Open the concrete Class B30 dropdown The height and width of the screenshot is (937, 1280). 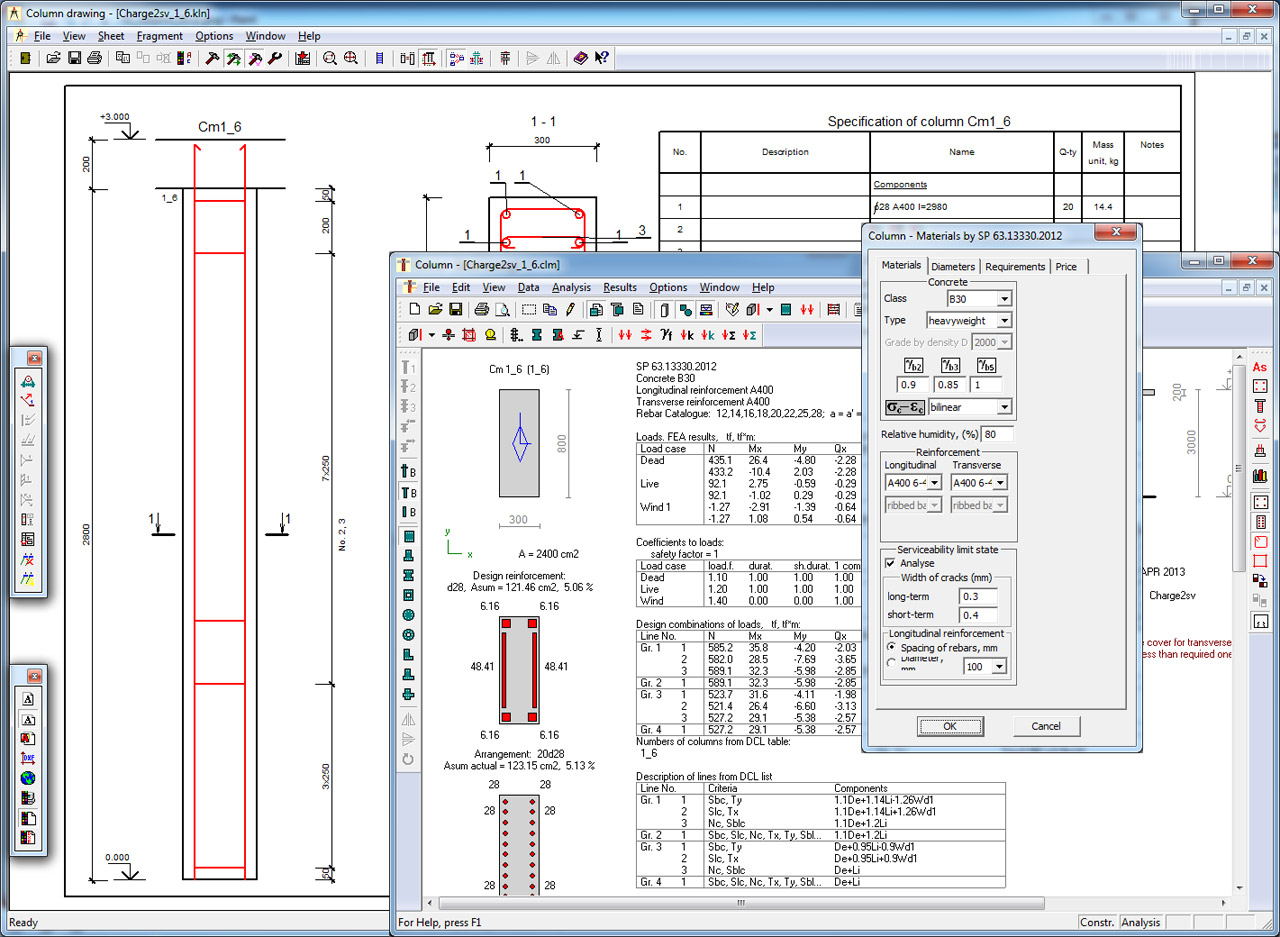[x=1004, y=299]
